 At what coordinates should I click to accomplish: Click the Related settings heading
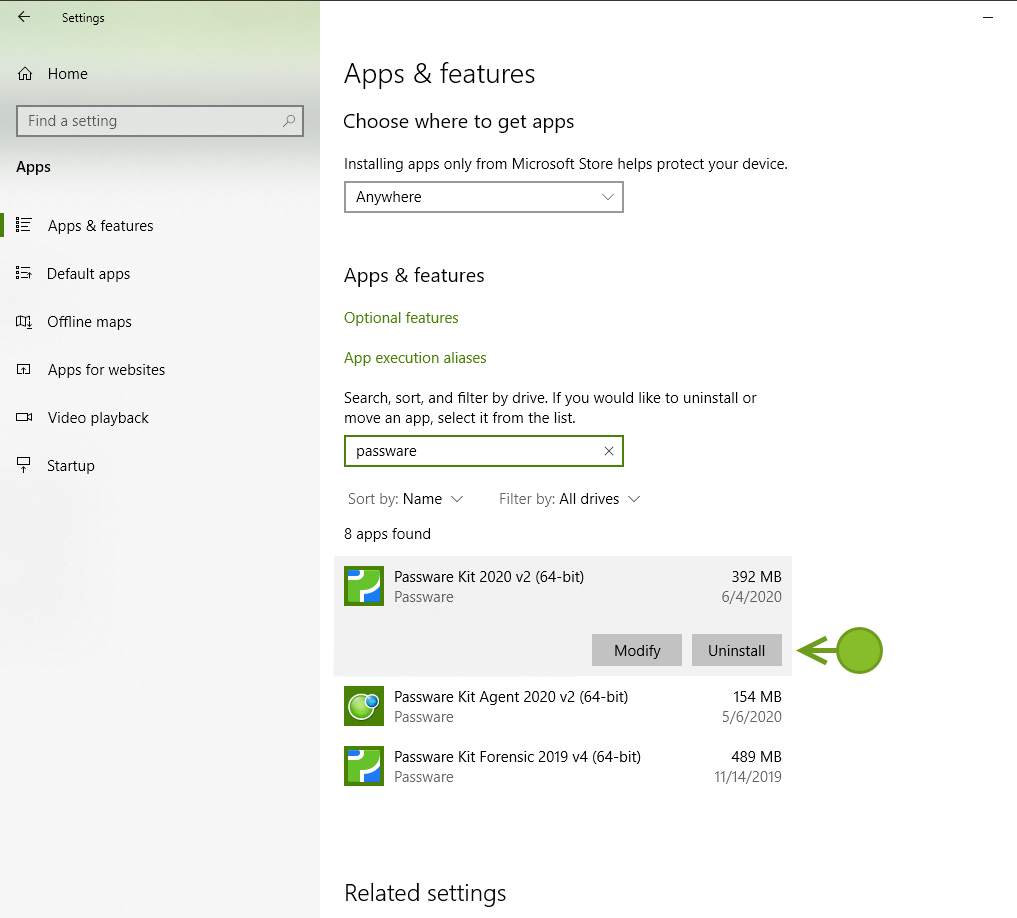point(425,893)
